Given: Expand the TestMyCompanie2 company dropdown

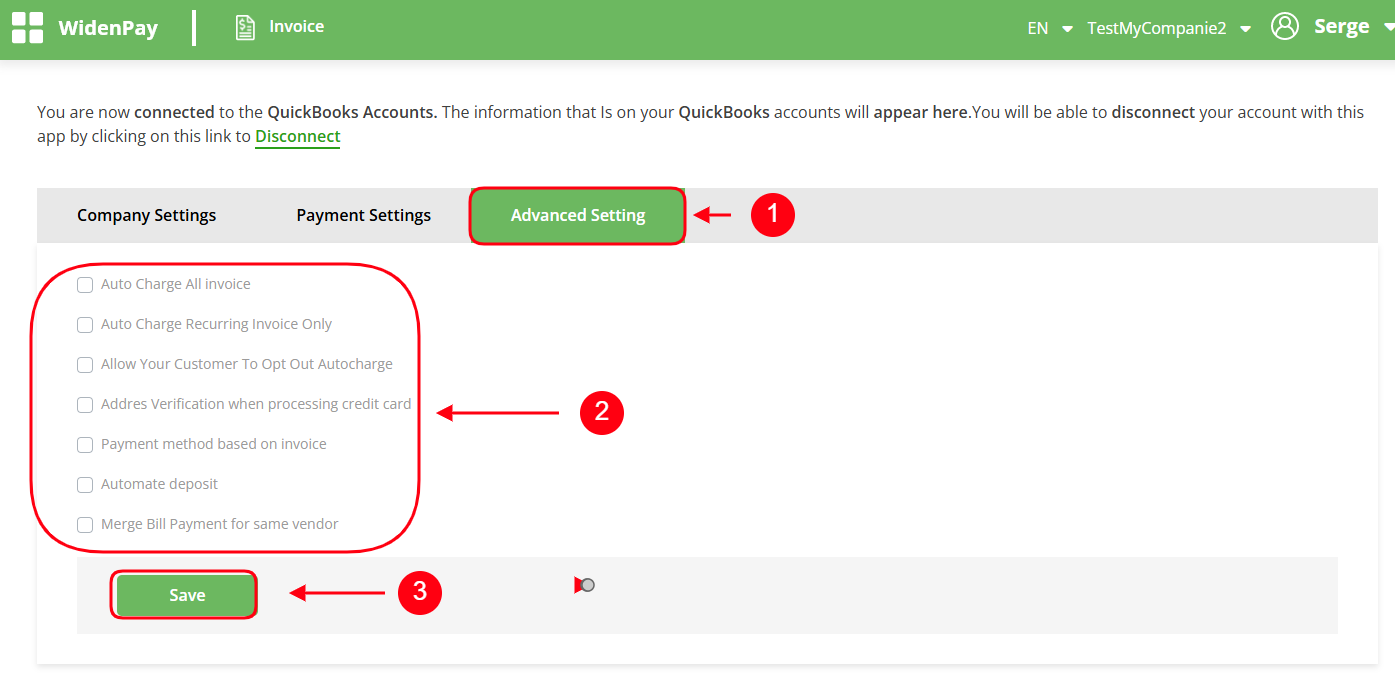Looking at the screenshot, I should [x=1168, y=28].
